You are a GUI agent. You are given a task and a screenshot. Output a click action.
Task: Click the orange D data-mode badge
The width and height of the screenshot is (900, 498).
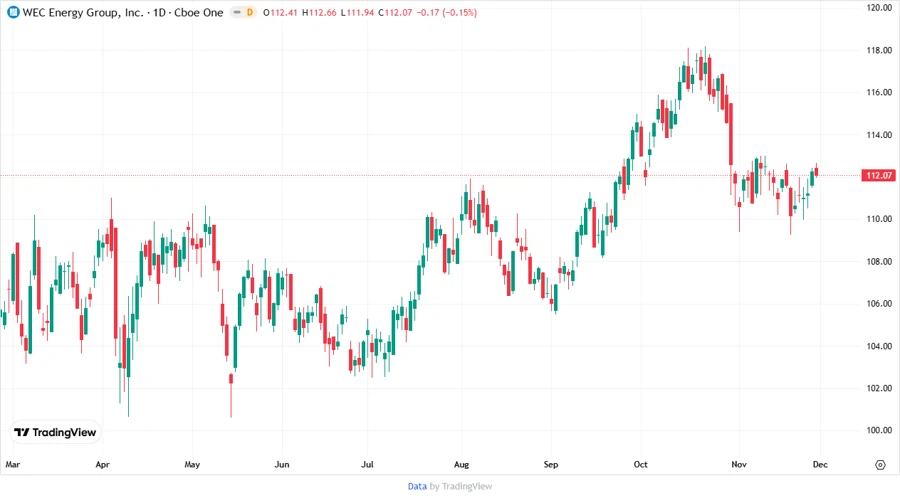pyautogui.click(x=250, y=13)
